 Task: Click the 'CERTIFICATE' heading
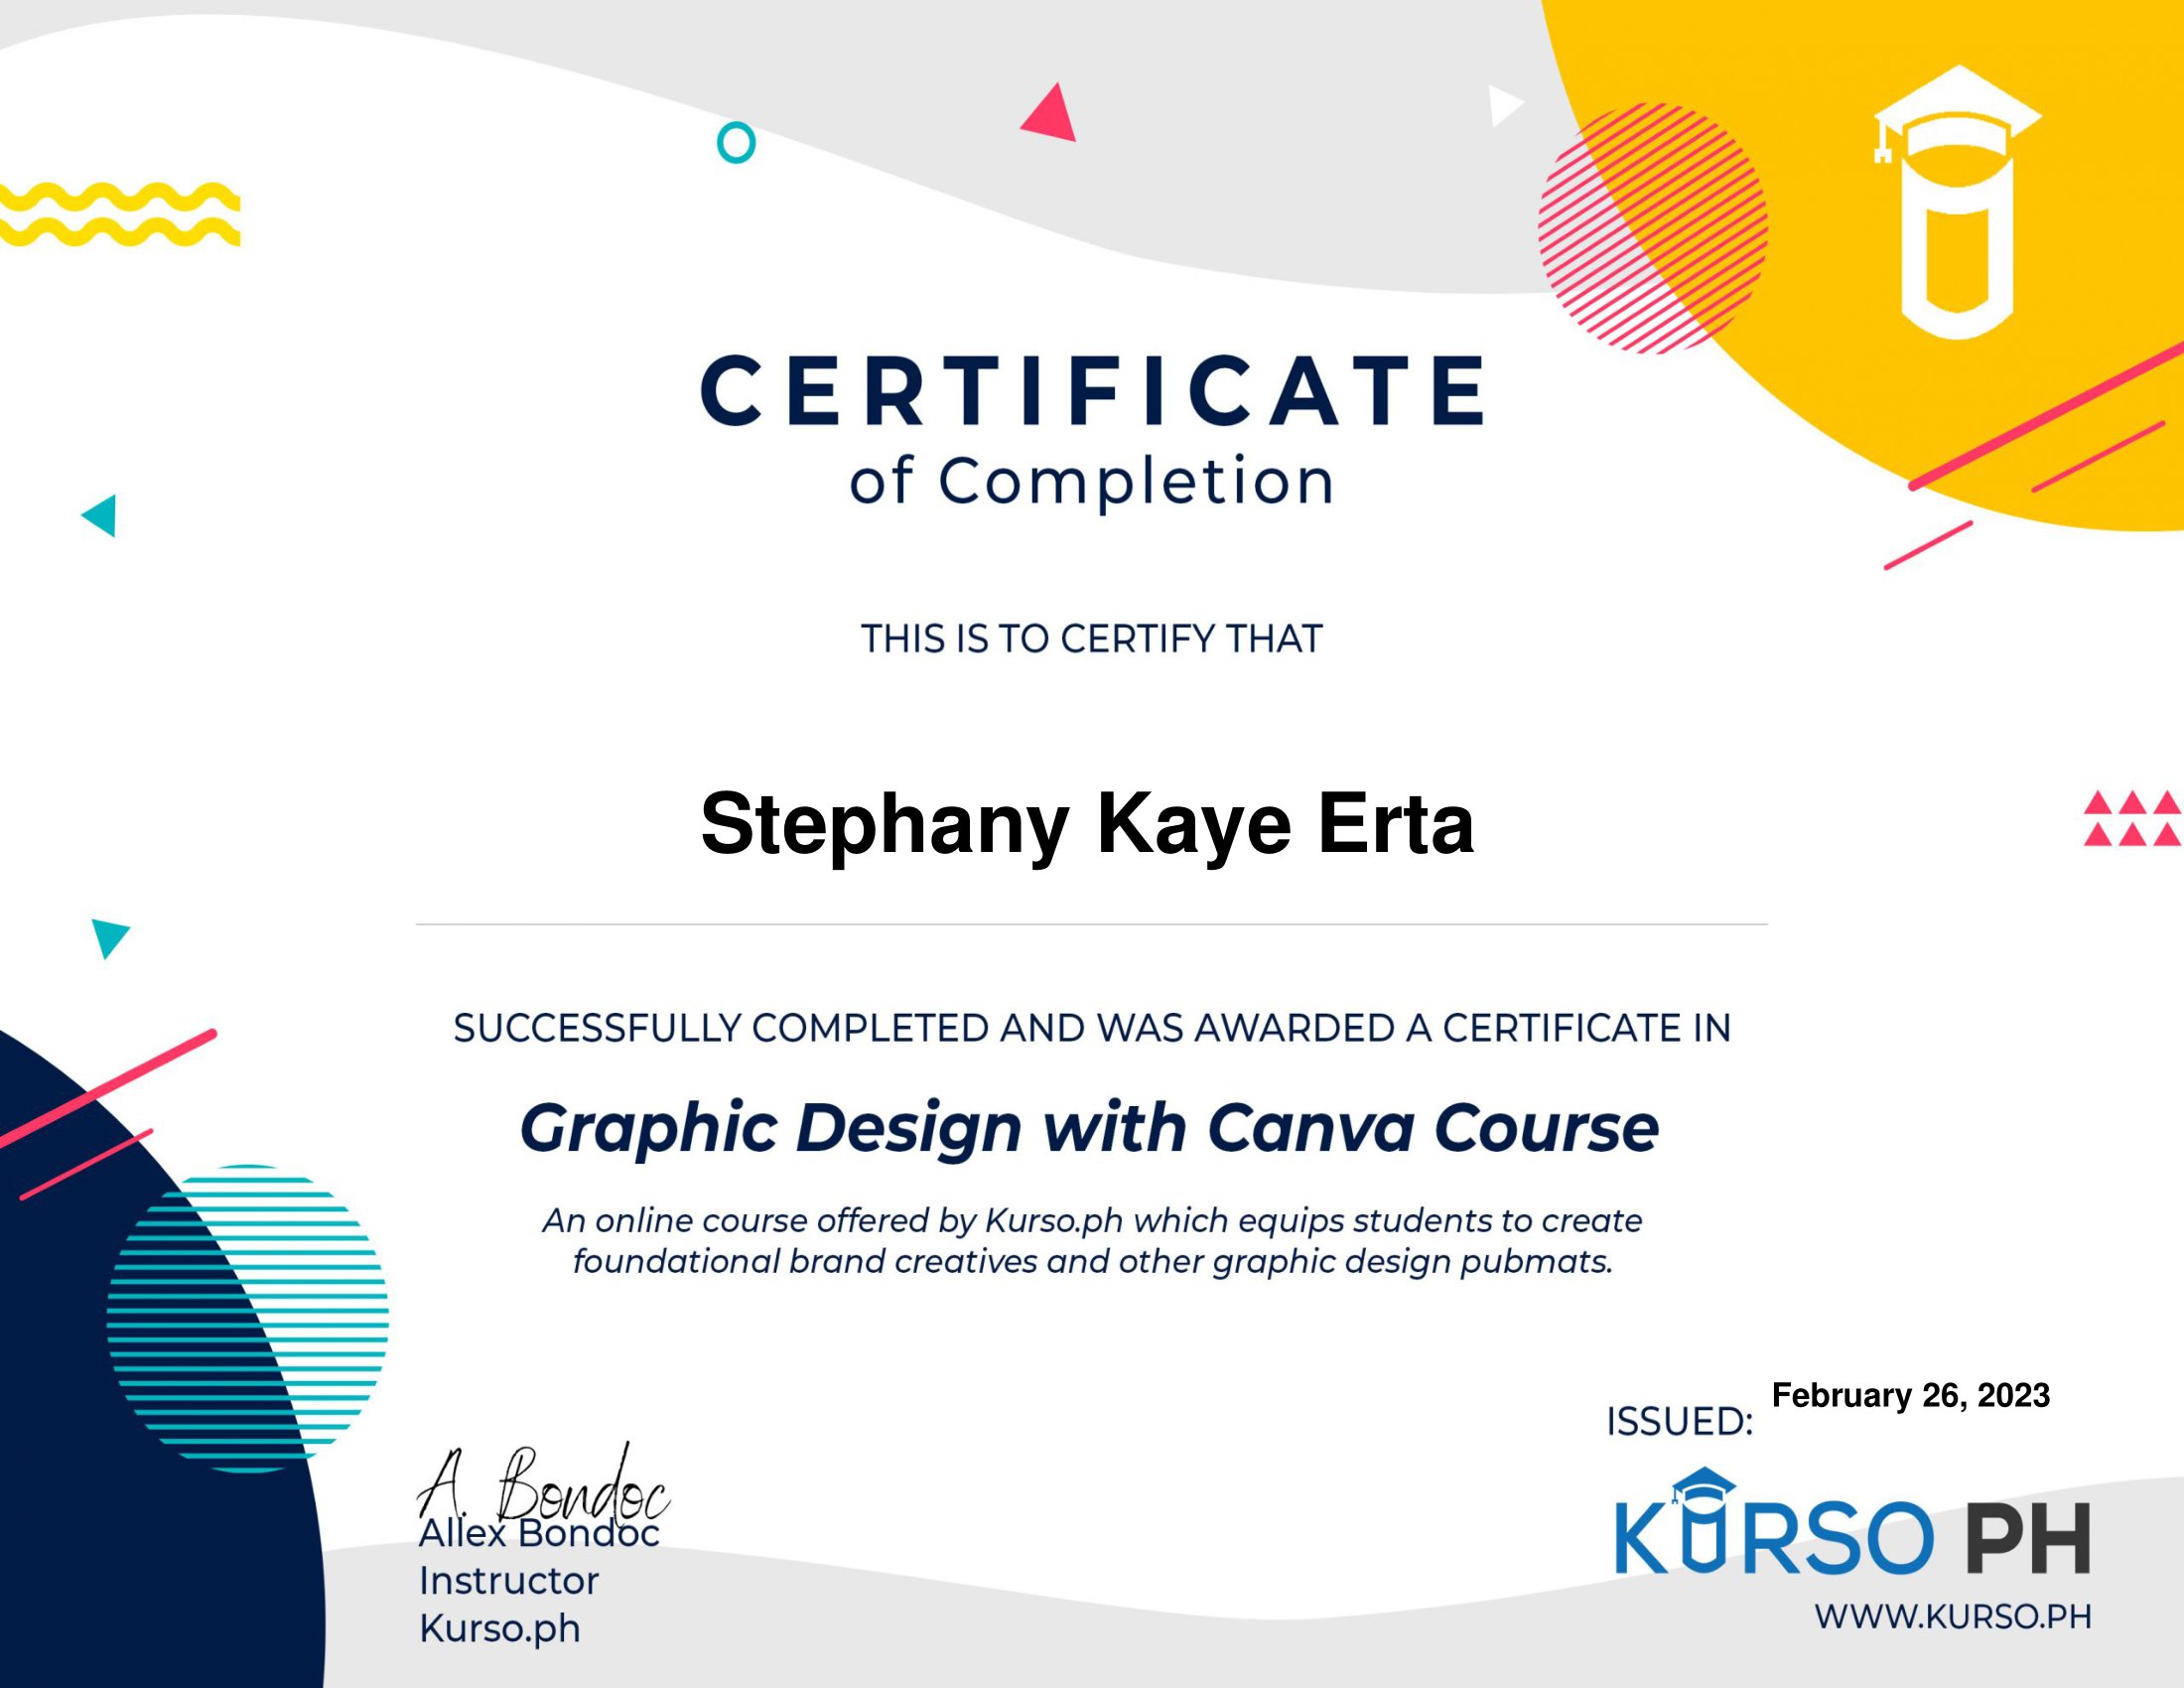(x=1092, y=390)
